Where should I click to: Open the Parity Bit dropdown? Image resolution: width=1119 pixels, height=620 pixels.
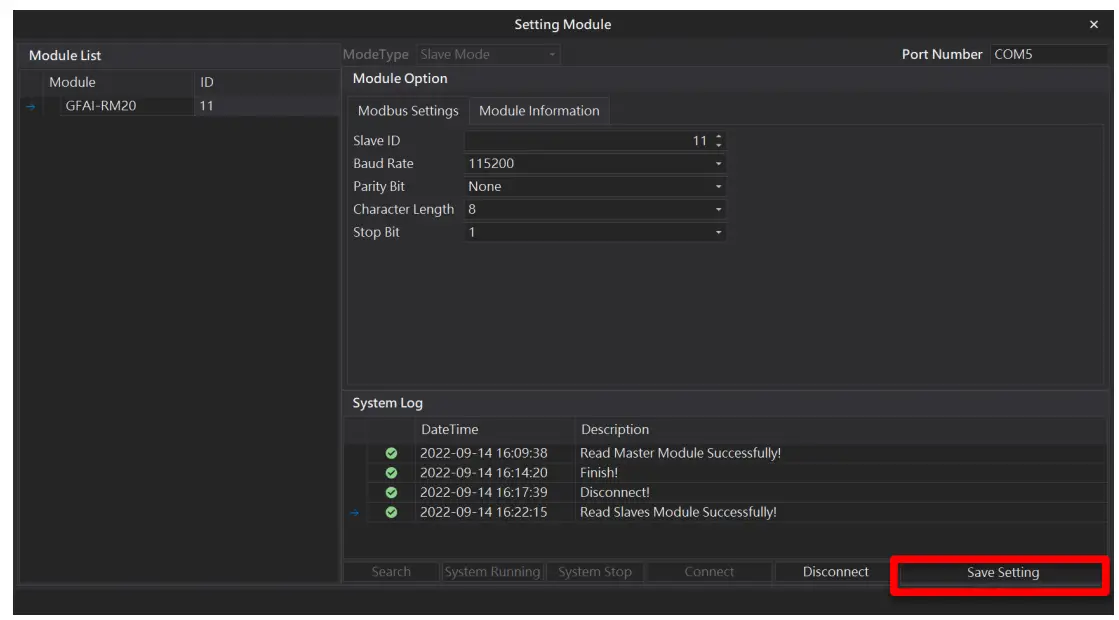[x=719, y=186]
